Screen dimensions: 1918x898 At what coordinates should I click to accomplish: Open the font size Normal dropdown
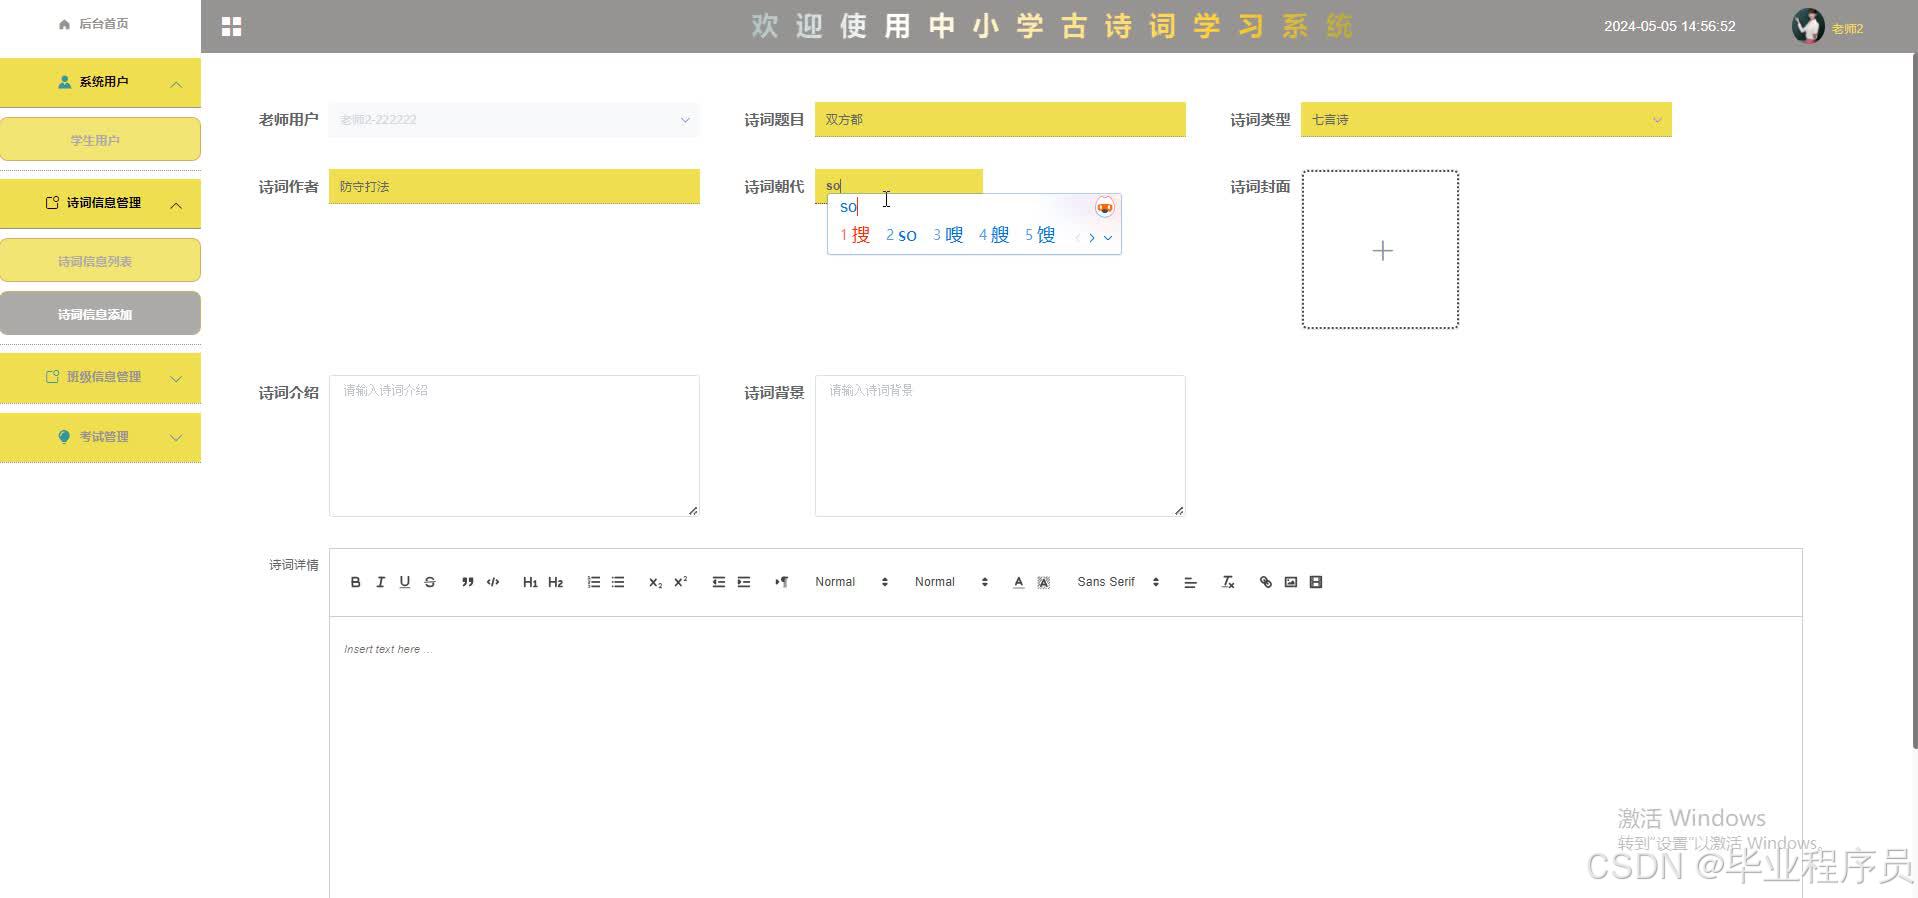pos(851,582)
